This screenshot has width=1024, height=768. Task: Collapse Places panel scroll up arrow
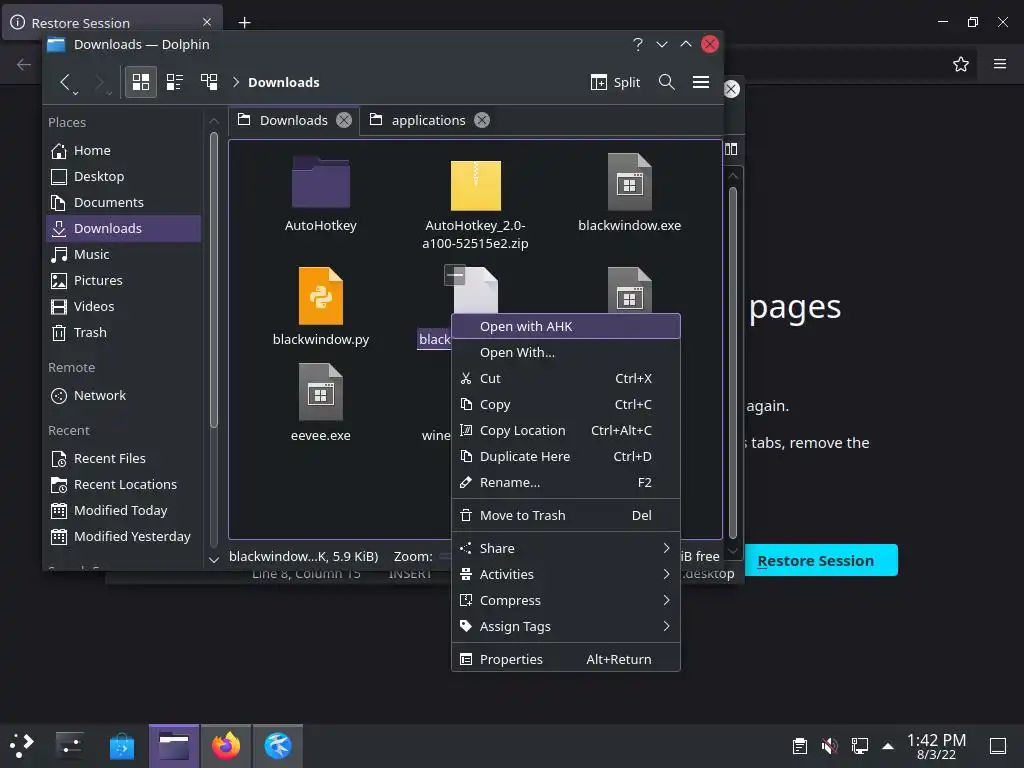coord(214,121)
